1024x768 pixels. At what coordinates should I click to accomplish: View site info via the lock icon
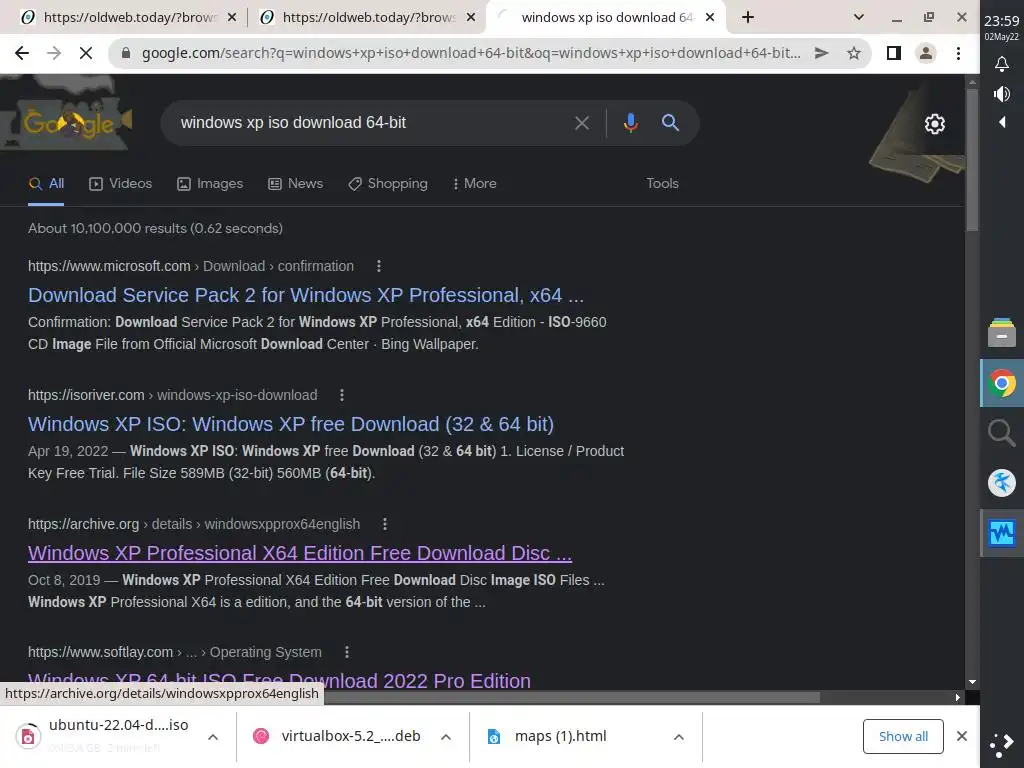coord(126,54)
